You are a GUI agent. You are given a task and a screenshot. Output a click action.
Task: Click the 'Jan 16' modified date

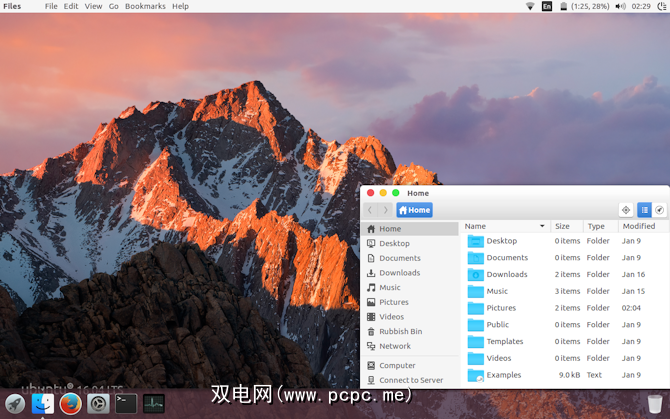pos(633,275)
